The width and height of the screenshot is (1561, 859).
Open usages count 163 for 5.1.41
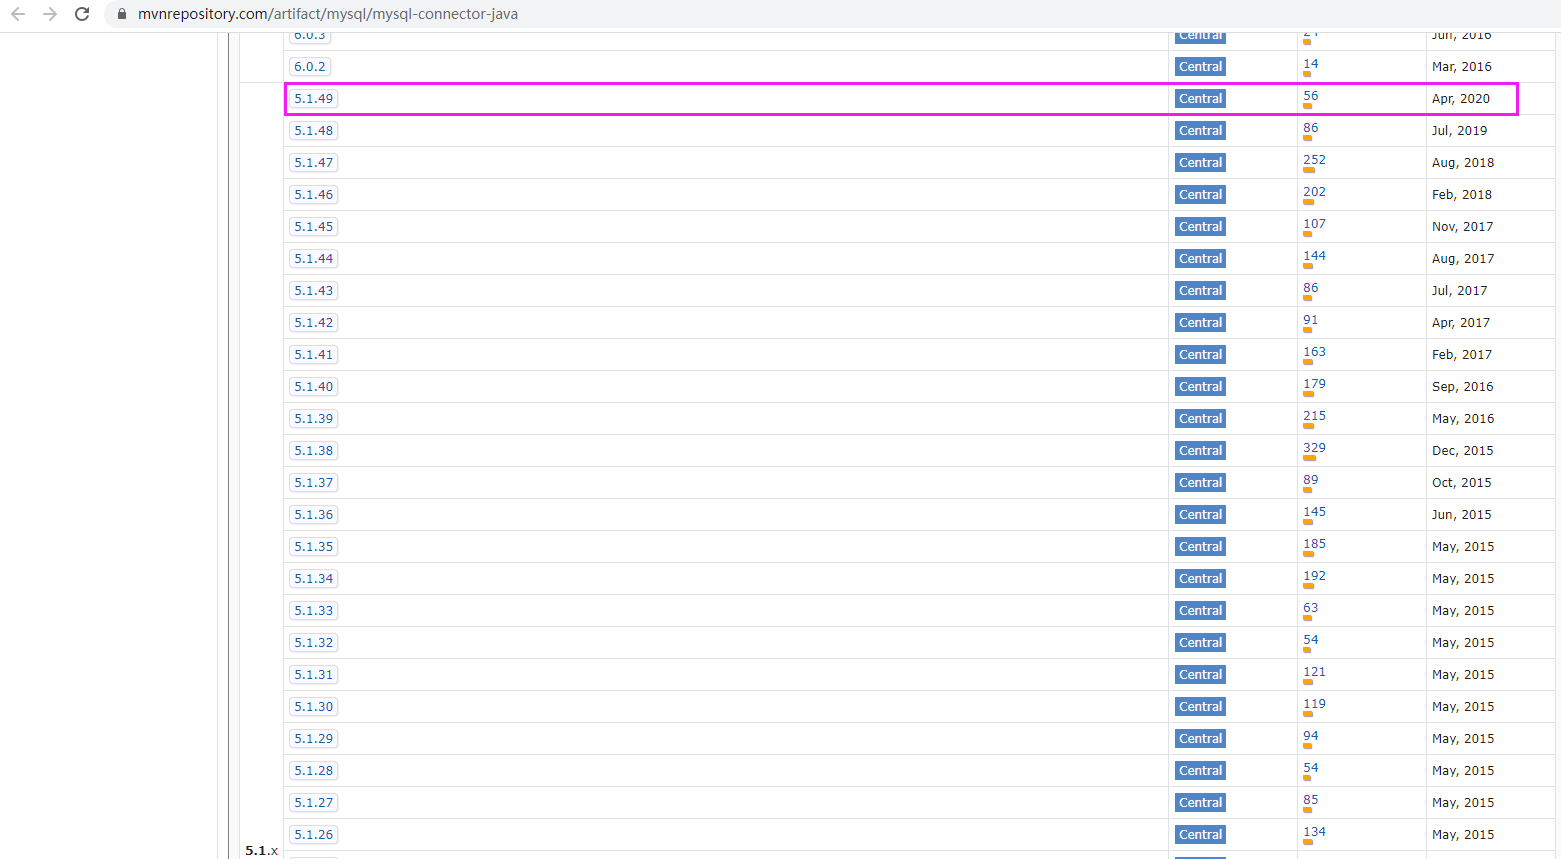1314,352
